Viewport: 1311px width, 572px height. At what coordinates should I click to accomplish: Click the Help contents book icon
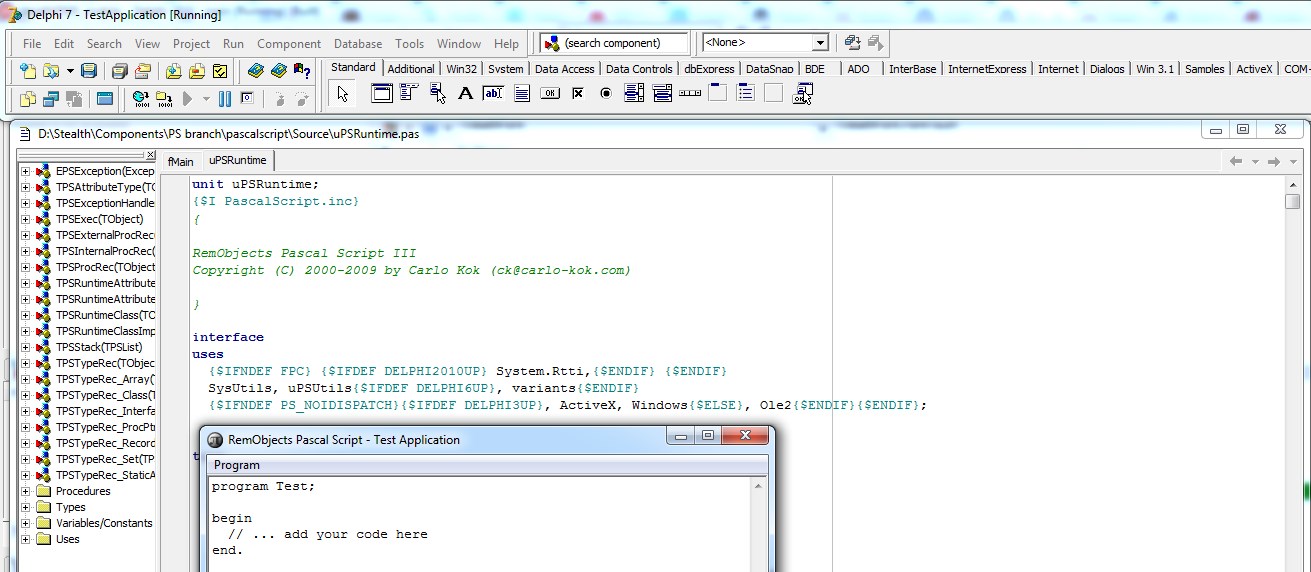coord(256,71)
